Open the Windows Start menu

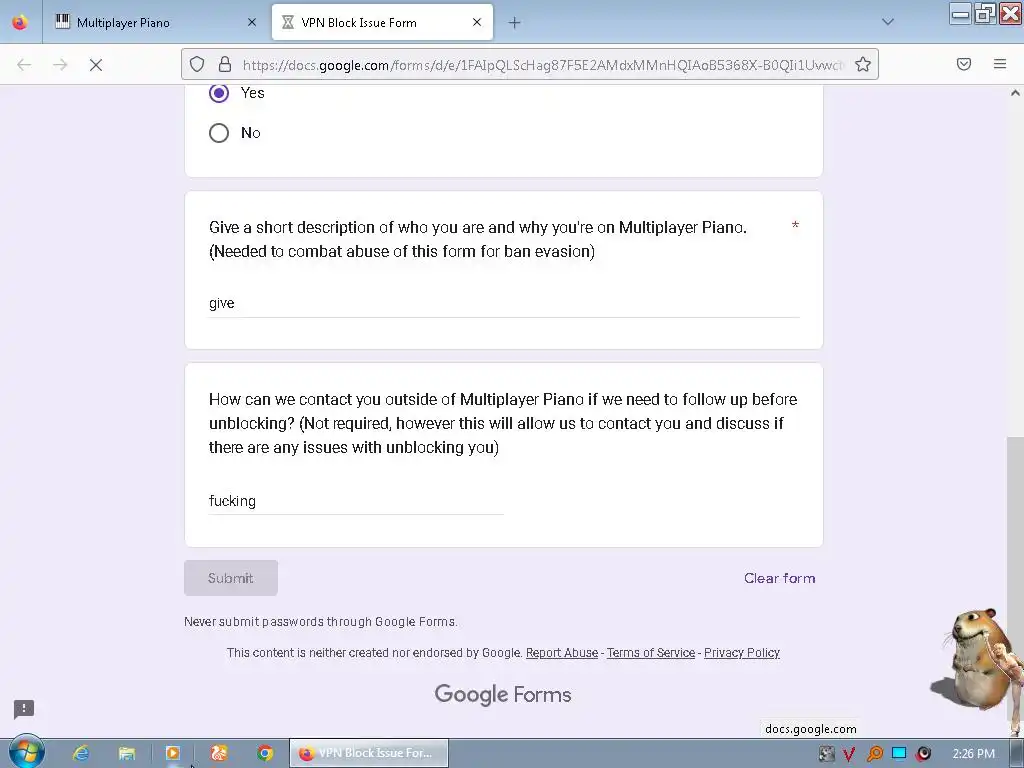[26, 752]
